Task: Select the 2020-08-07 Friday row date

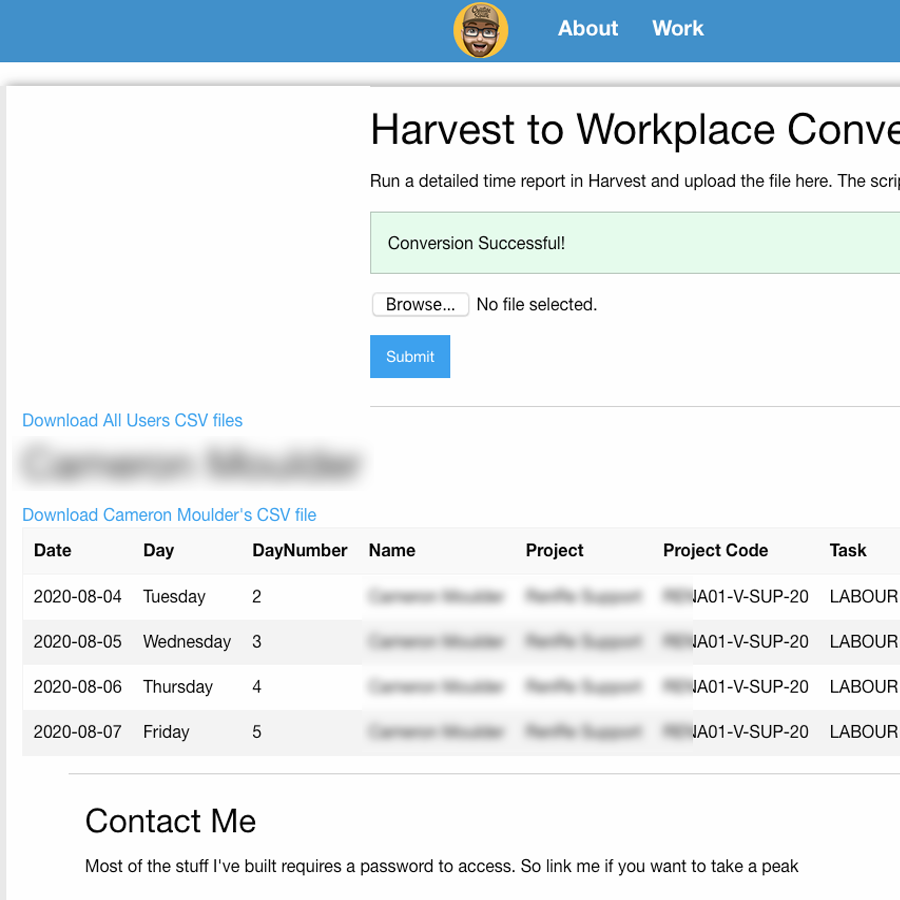Action: (77, 732)
